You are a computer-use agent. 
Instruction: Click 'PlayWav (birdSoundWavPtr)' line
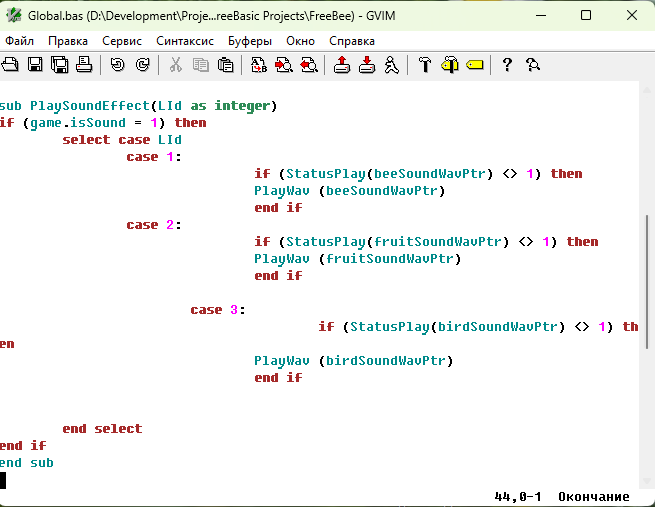pos(353,361)
